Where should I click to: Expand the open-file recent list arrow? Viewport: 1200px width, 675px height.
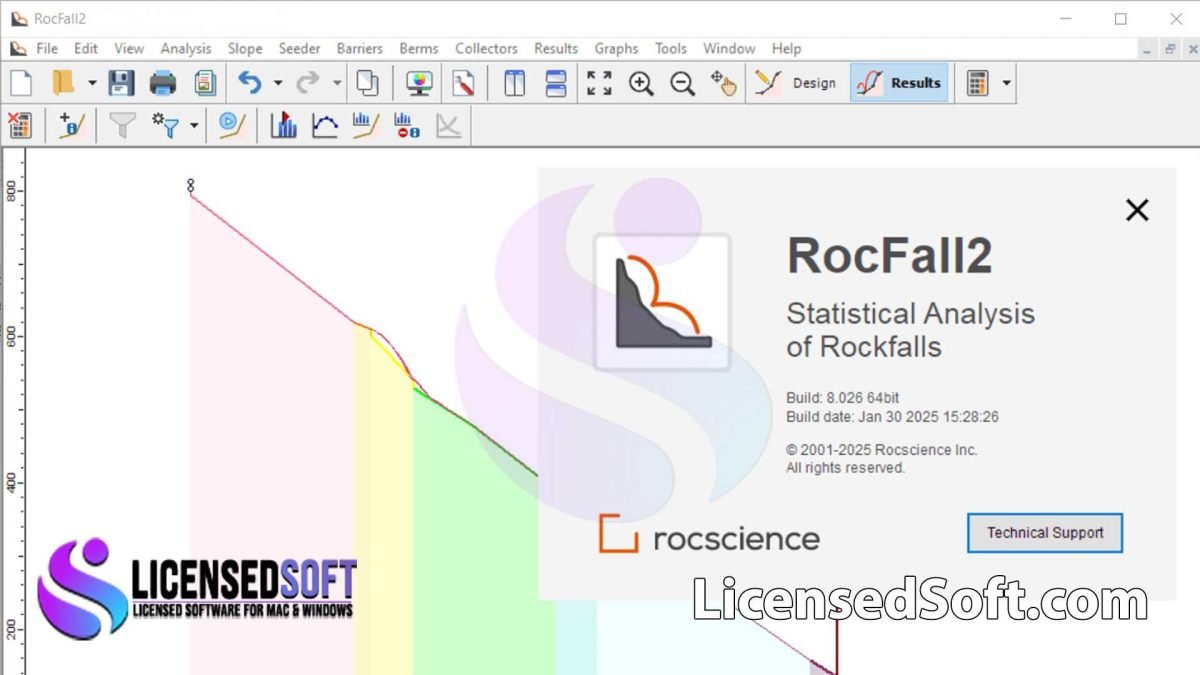point(91,83)
